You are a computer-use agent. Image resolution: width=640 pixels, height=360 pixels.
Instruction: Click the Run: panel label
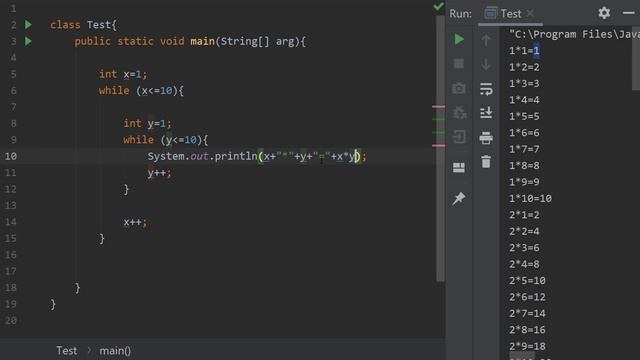[x=460, y=14]
